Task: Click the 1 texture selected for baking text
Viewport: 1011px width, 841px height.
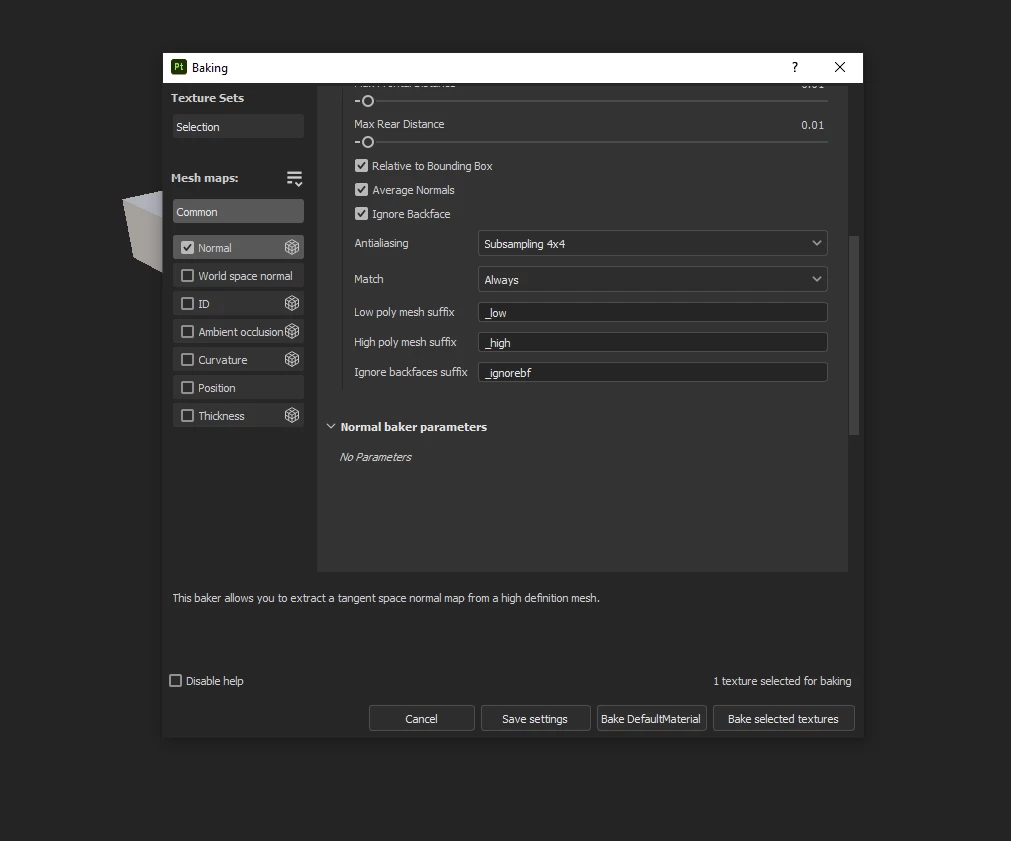Action: coord(782,681)
